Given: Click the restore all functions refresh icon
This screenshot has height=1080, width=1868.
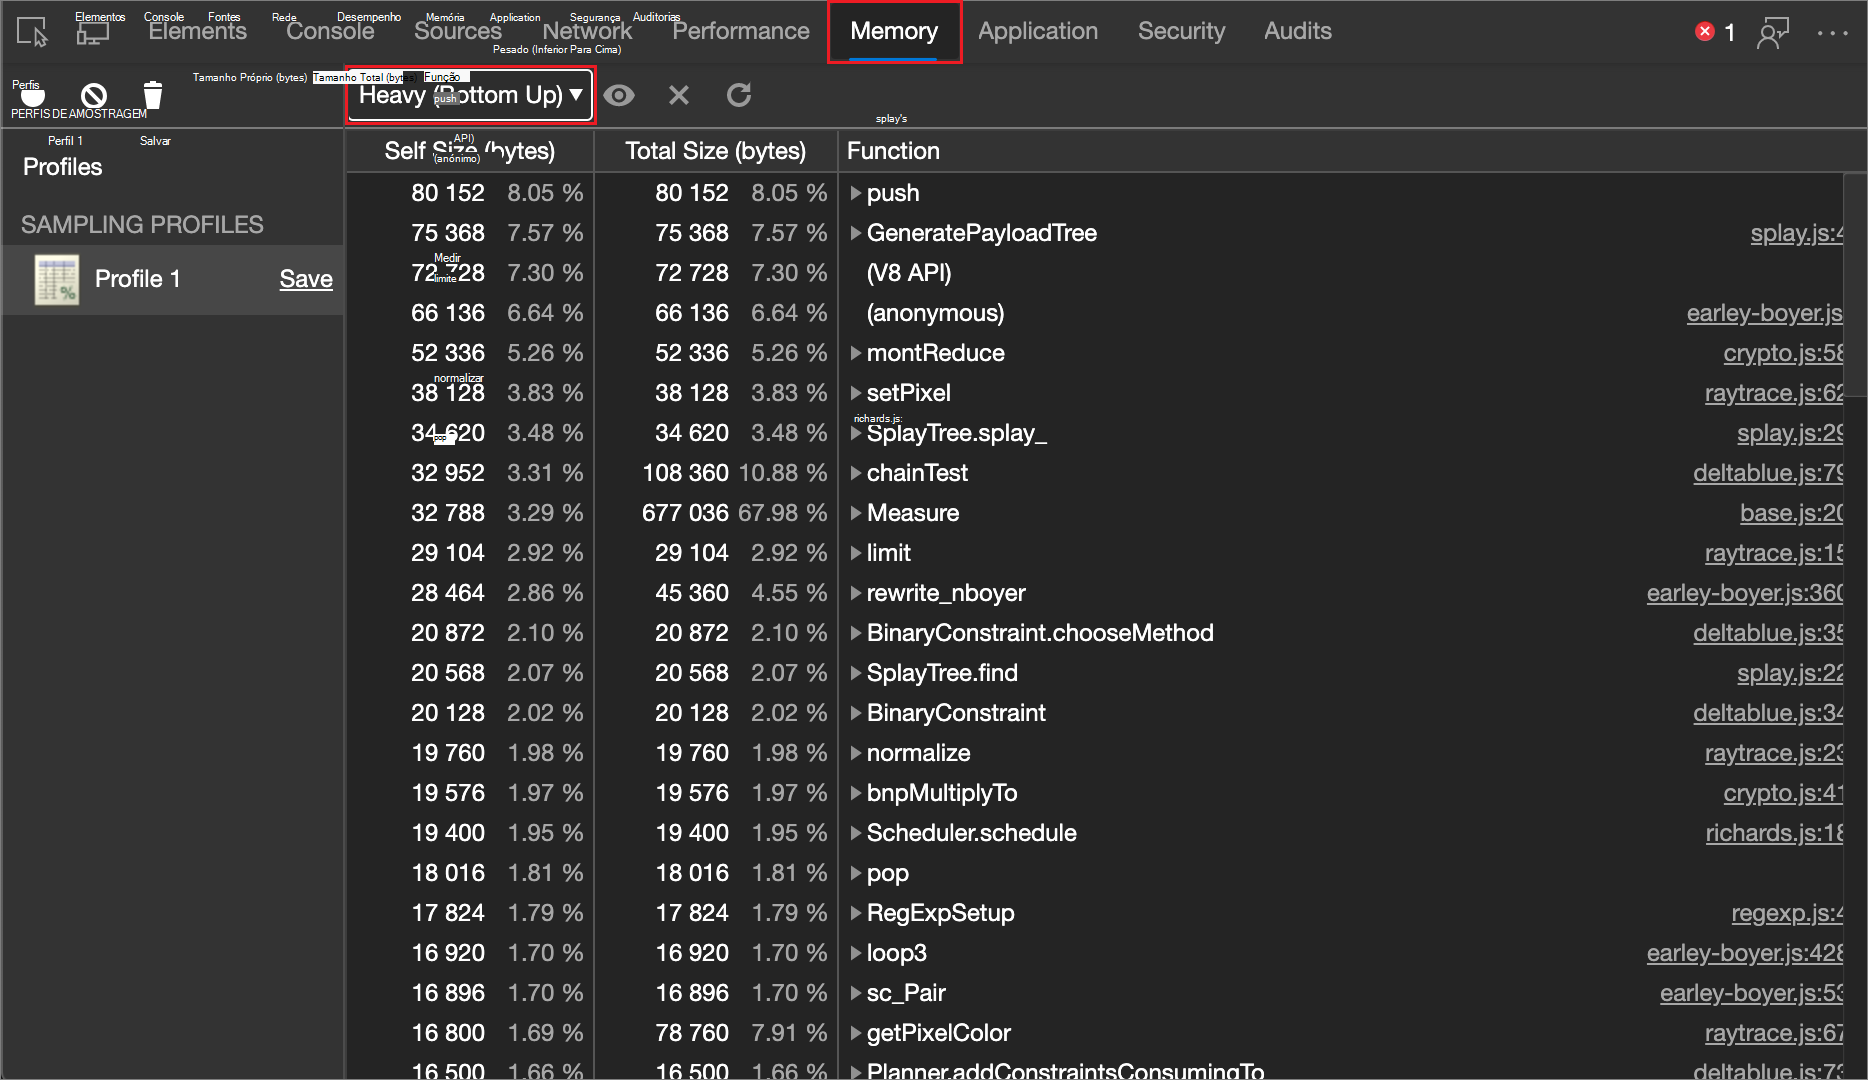Looking at the screenshot, I should pos(739,95).
